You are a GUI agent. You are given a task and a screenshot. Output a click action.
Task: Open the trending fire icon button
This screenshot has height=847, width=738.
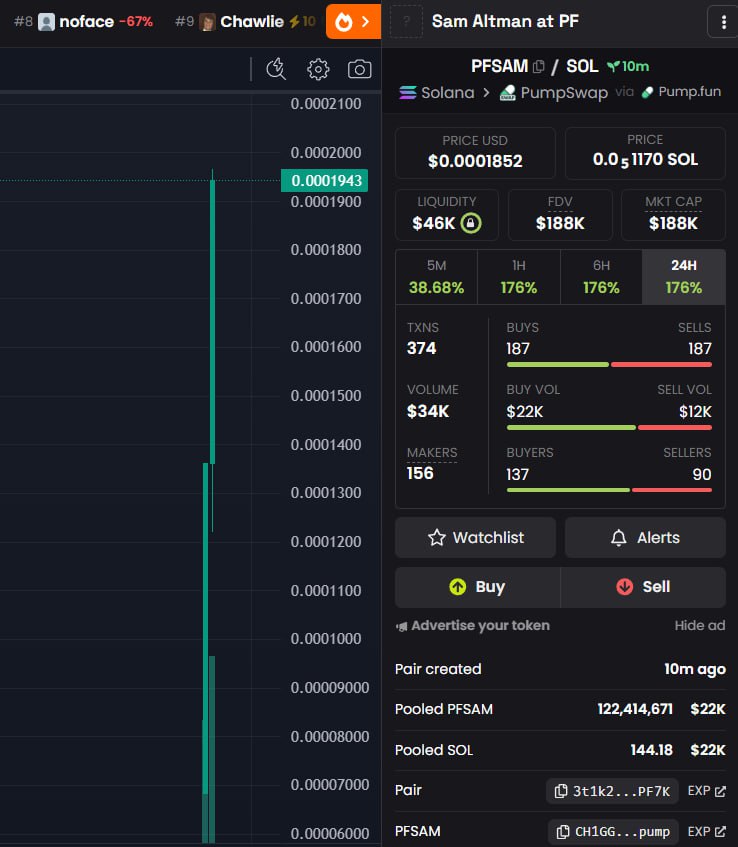(353, 22)
